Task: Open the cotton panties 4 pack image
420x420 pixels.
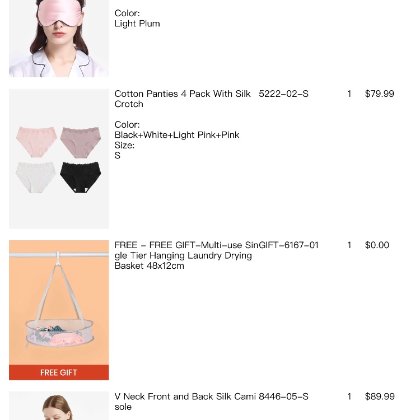Action: (59, 159)
